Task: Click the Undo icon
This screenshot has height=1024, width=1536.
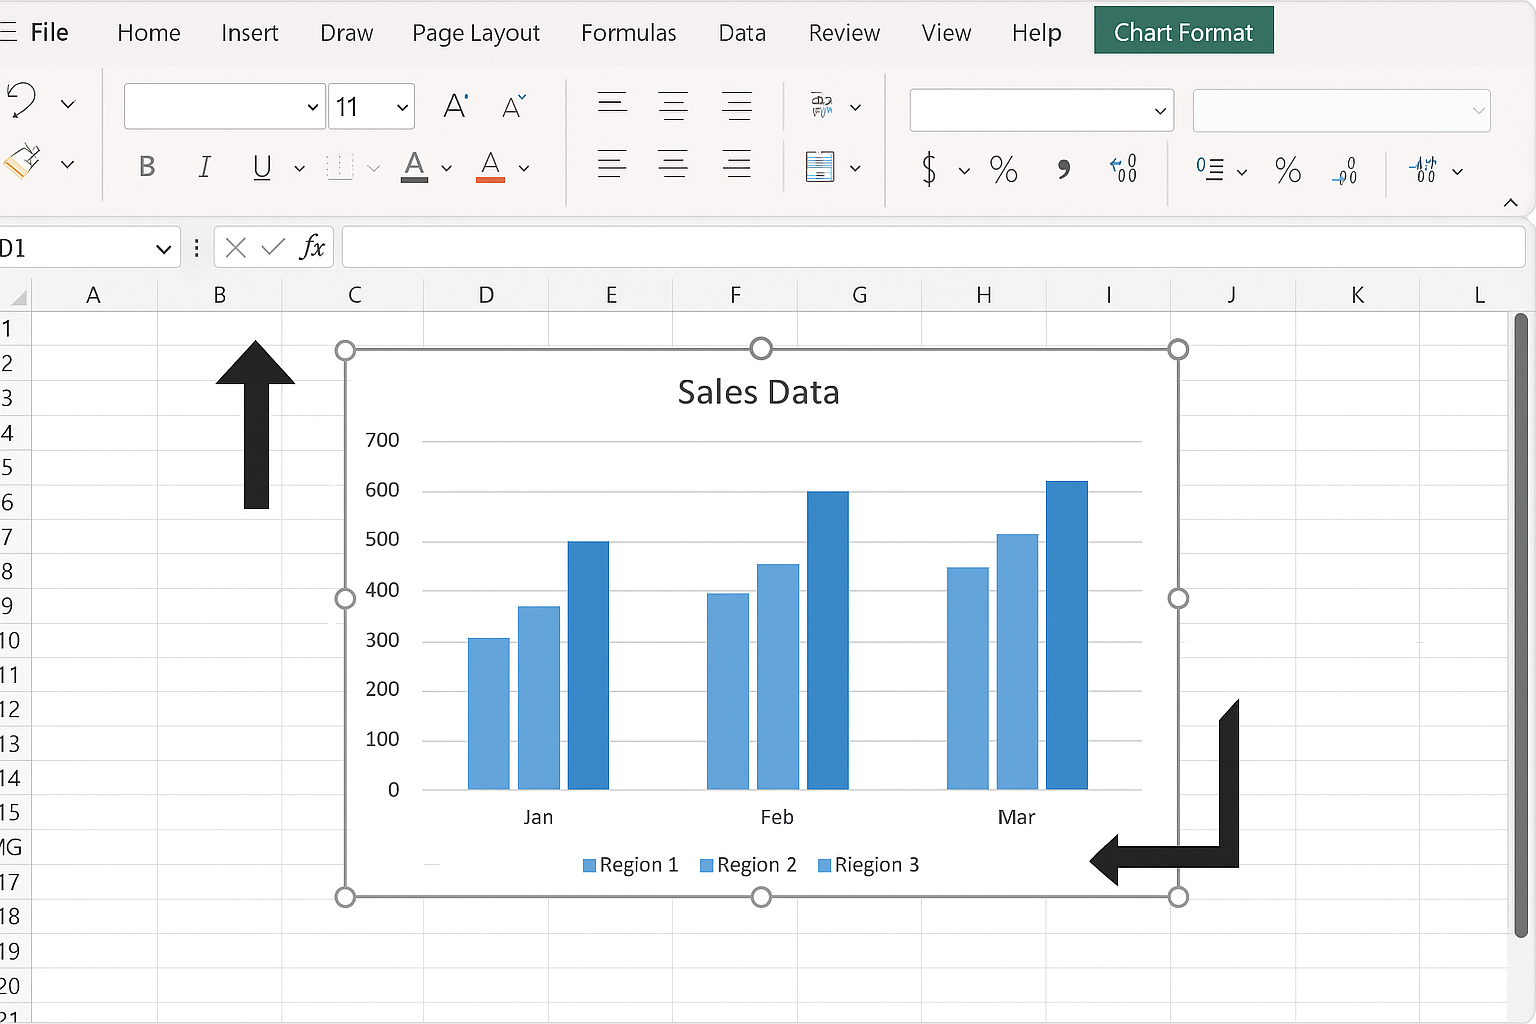Action: click(20, 102)
